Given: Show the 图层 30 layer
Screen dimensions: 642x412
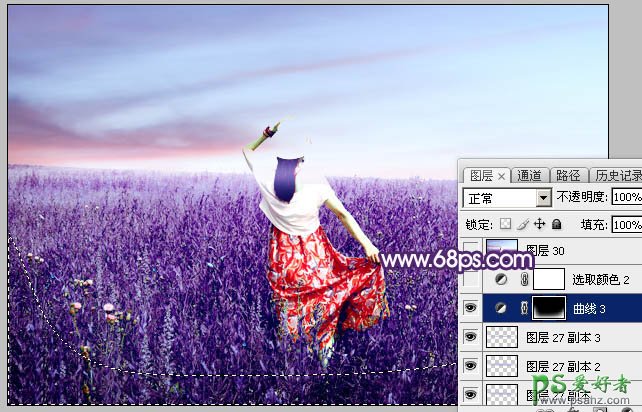Looking at the screenshot, I should point(470,251).
